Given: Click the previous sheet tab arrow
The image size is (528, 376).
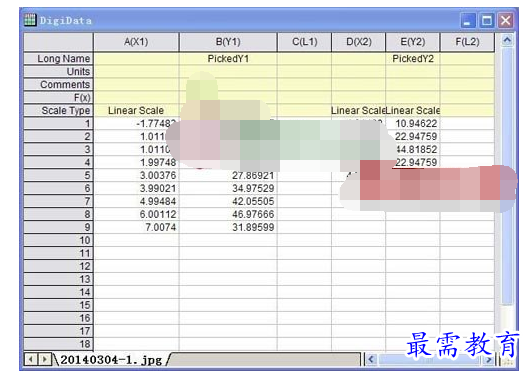Looking at the screenshot, I should coord(31,360).
